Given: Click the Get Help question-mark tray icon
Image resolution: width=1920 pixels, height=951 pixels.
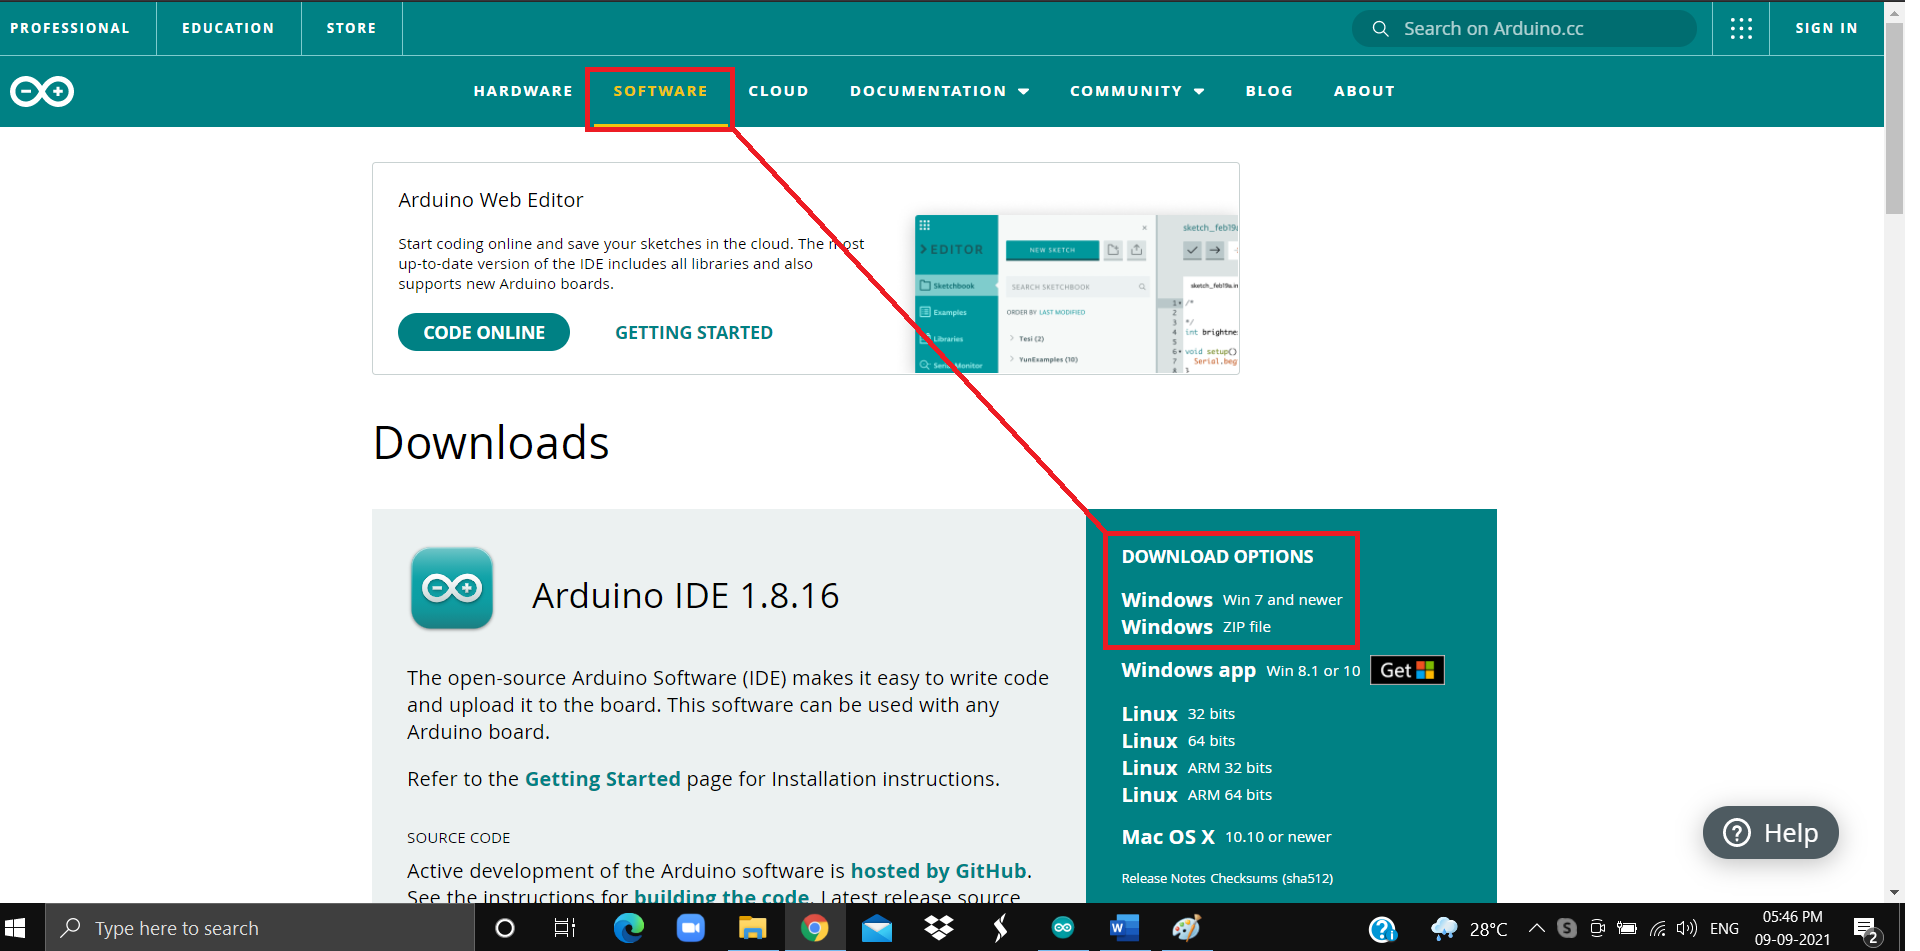Looking at the screenshot, I should coord(1382,929).
